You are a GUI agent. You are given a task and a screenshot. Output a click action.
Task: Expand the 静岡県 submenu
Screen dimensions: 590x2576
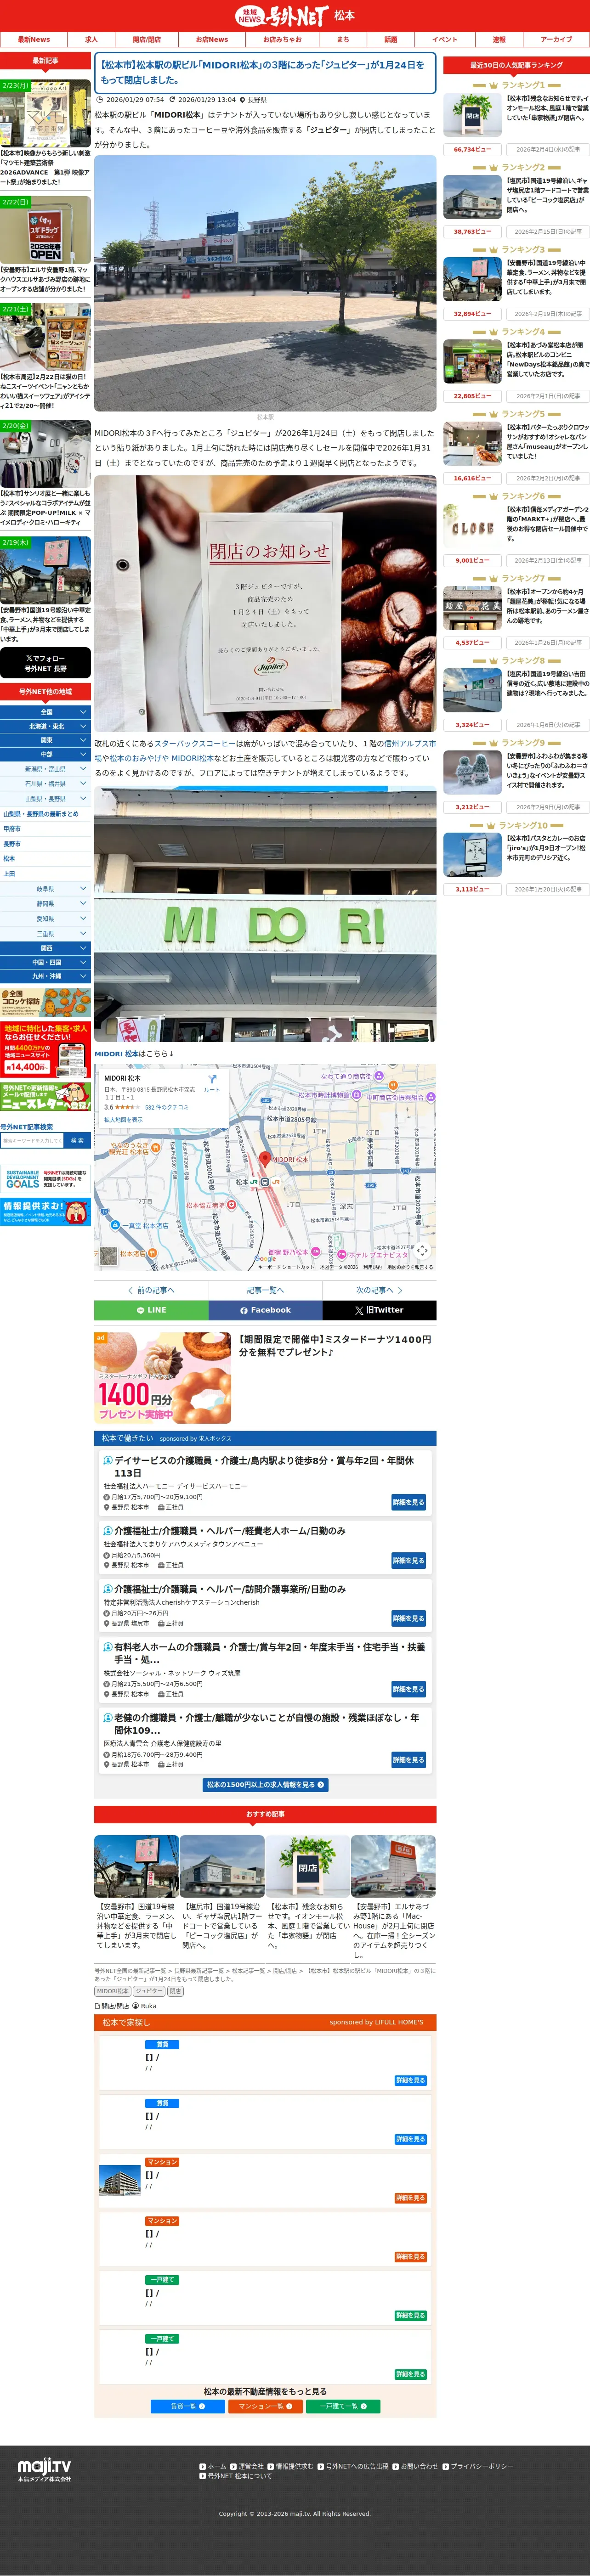click(x=45, y=904)
